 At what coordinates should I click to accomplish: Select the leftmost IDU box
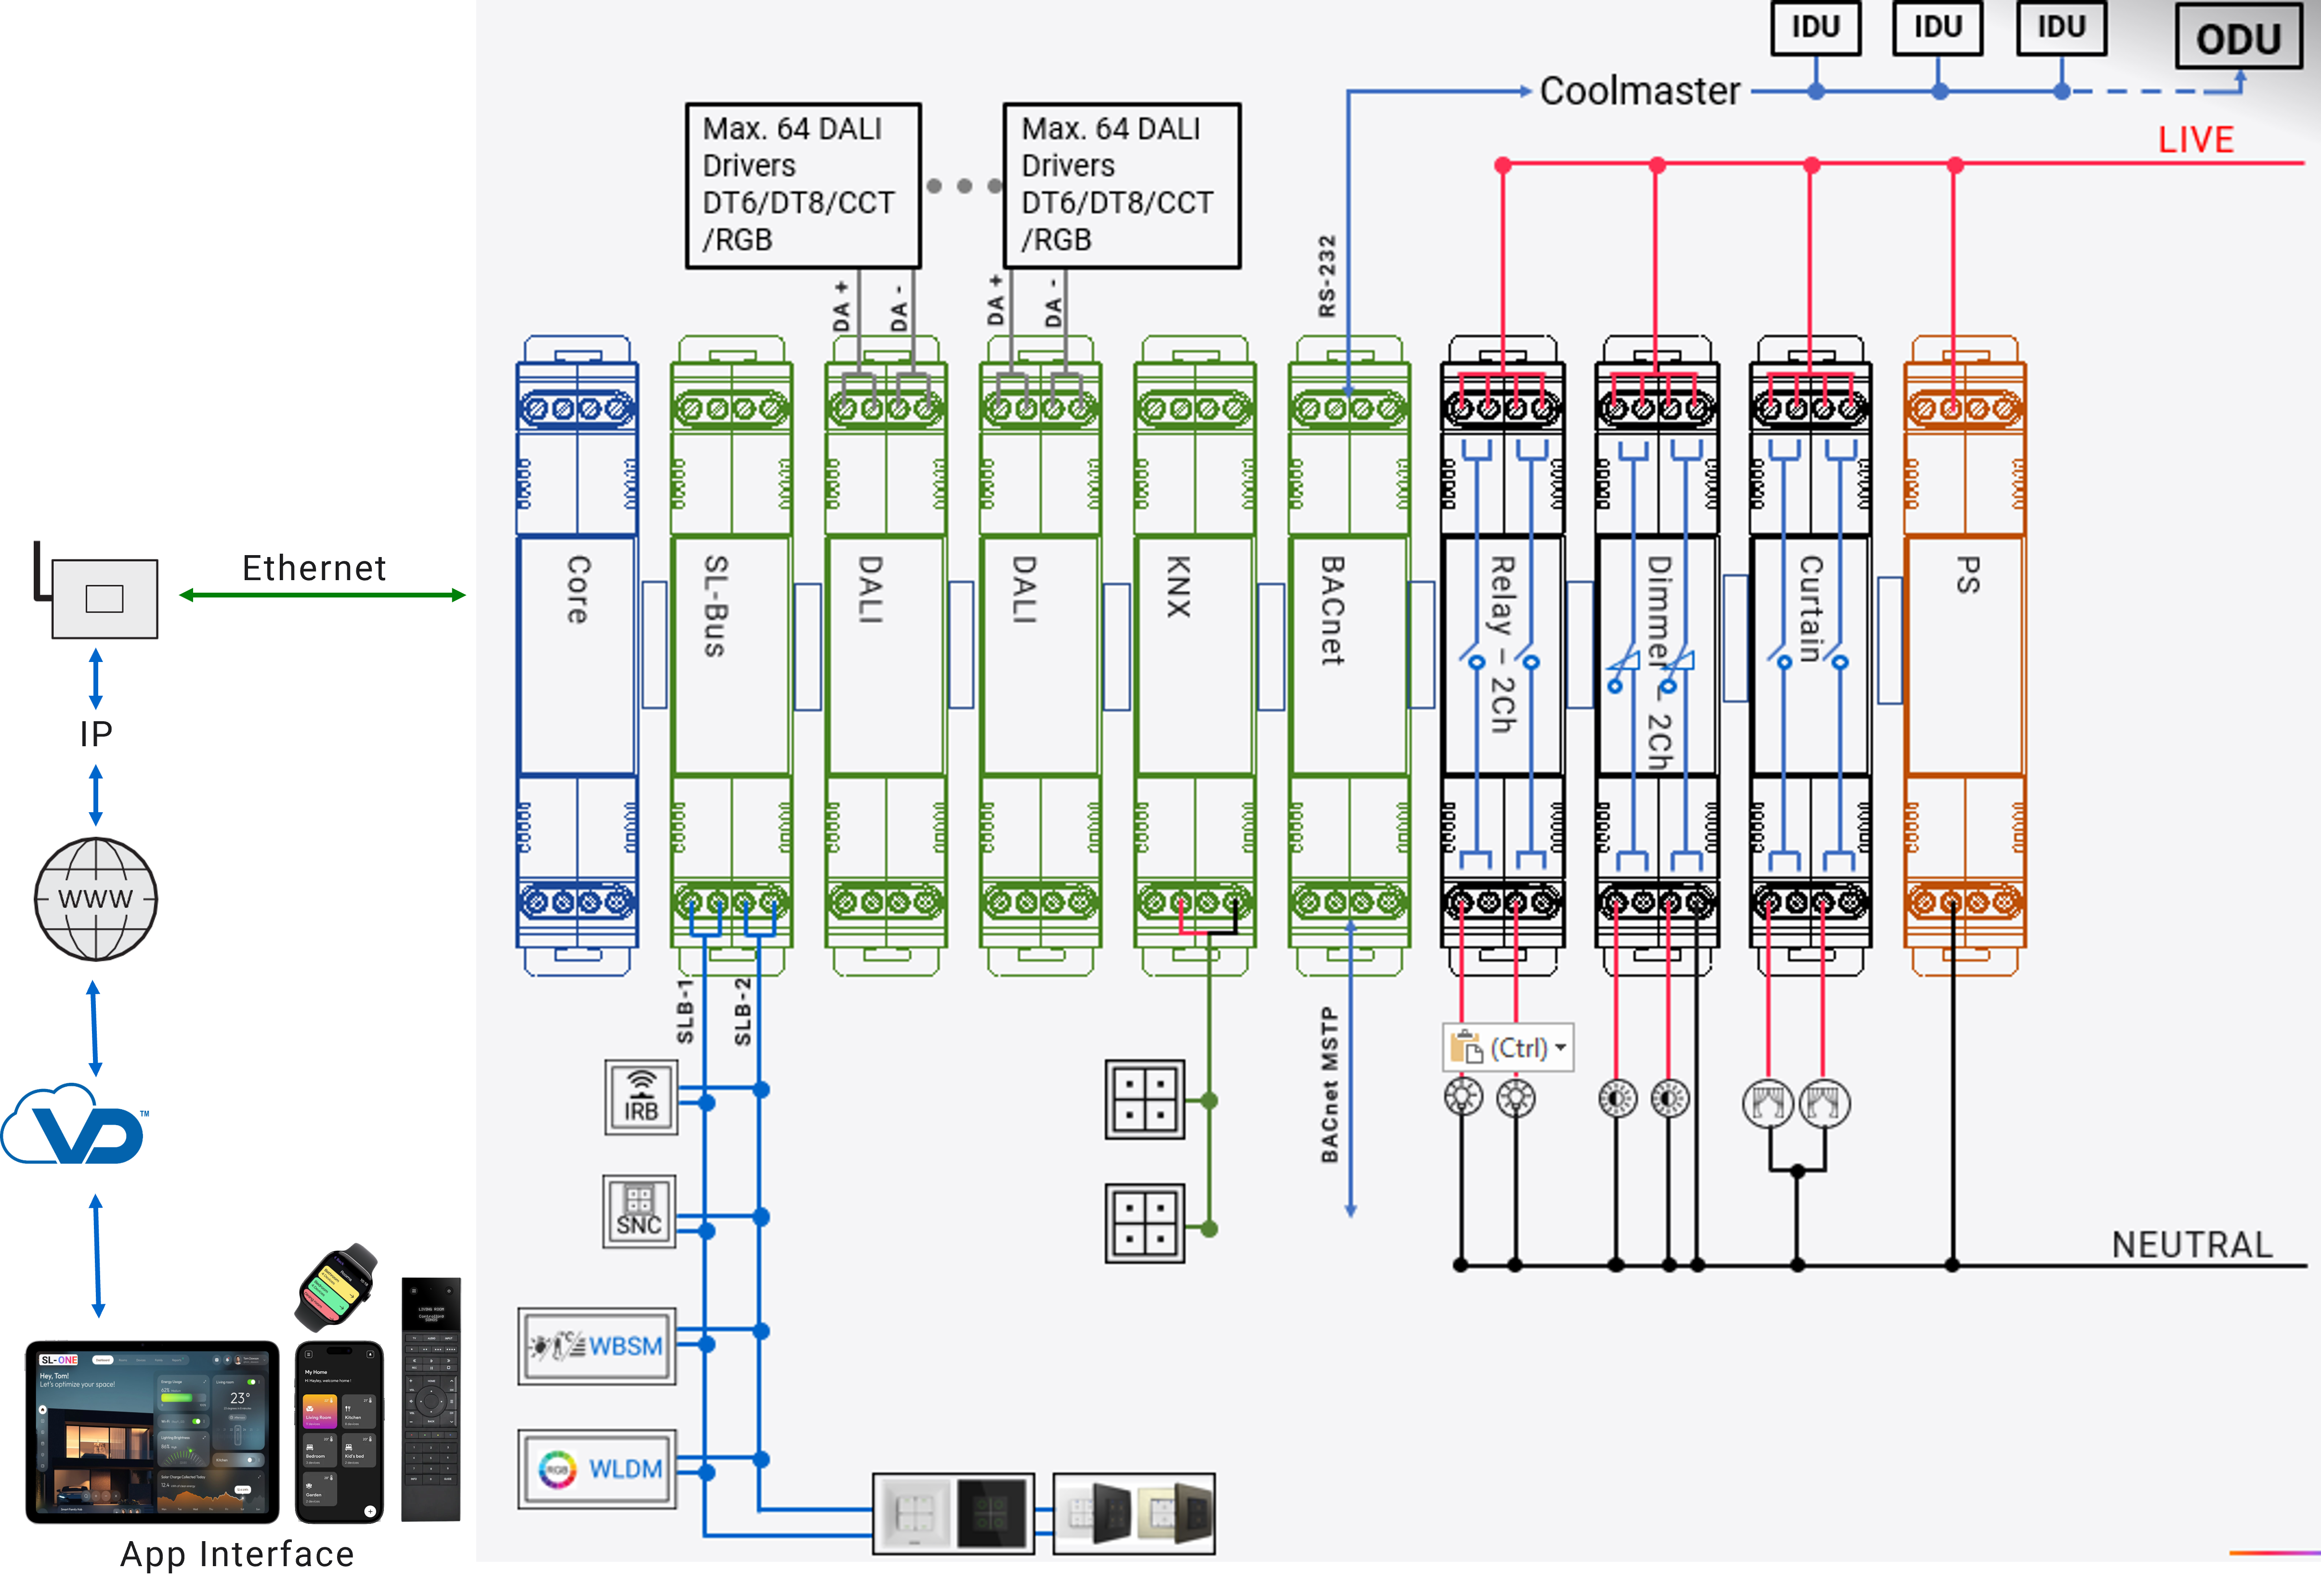pos(1815,27)
